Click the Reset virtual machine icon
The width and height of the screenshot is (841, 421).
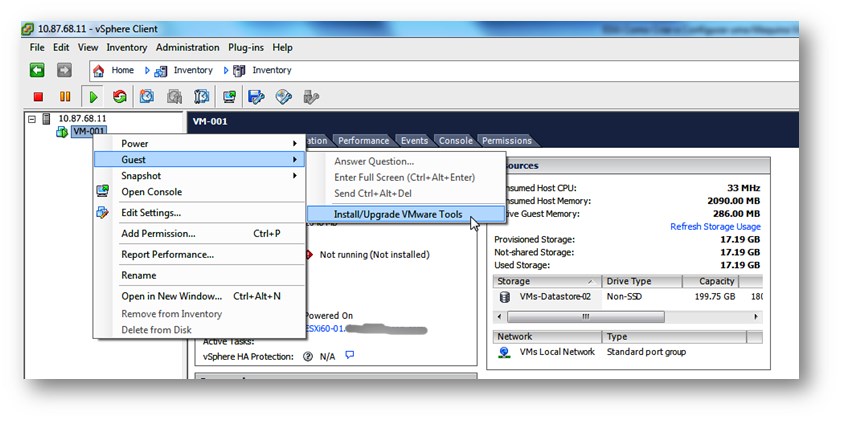point(120,97)
